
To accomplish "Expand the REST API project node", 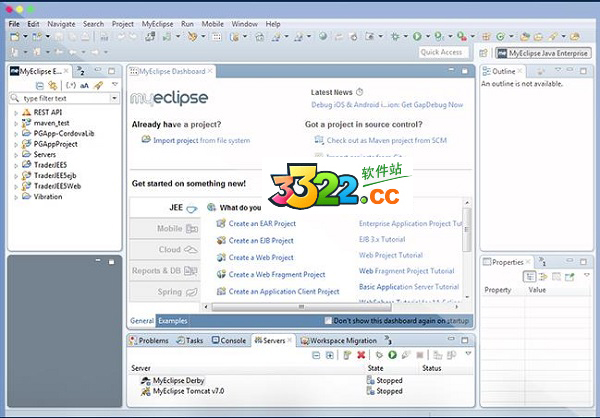I will point(16,113).
